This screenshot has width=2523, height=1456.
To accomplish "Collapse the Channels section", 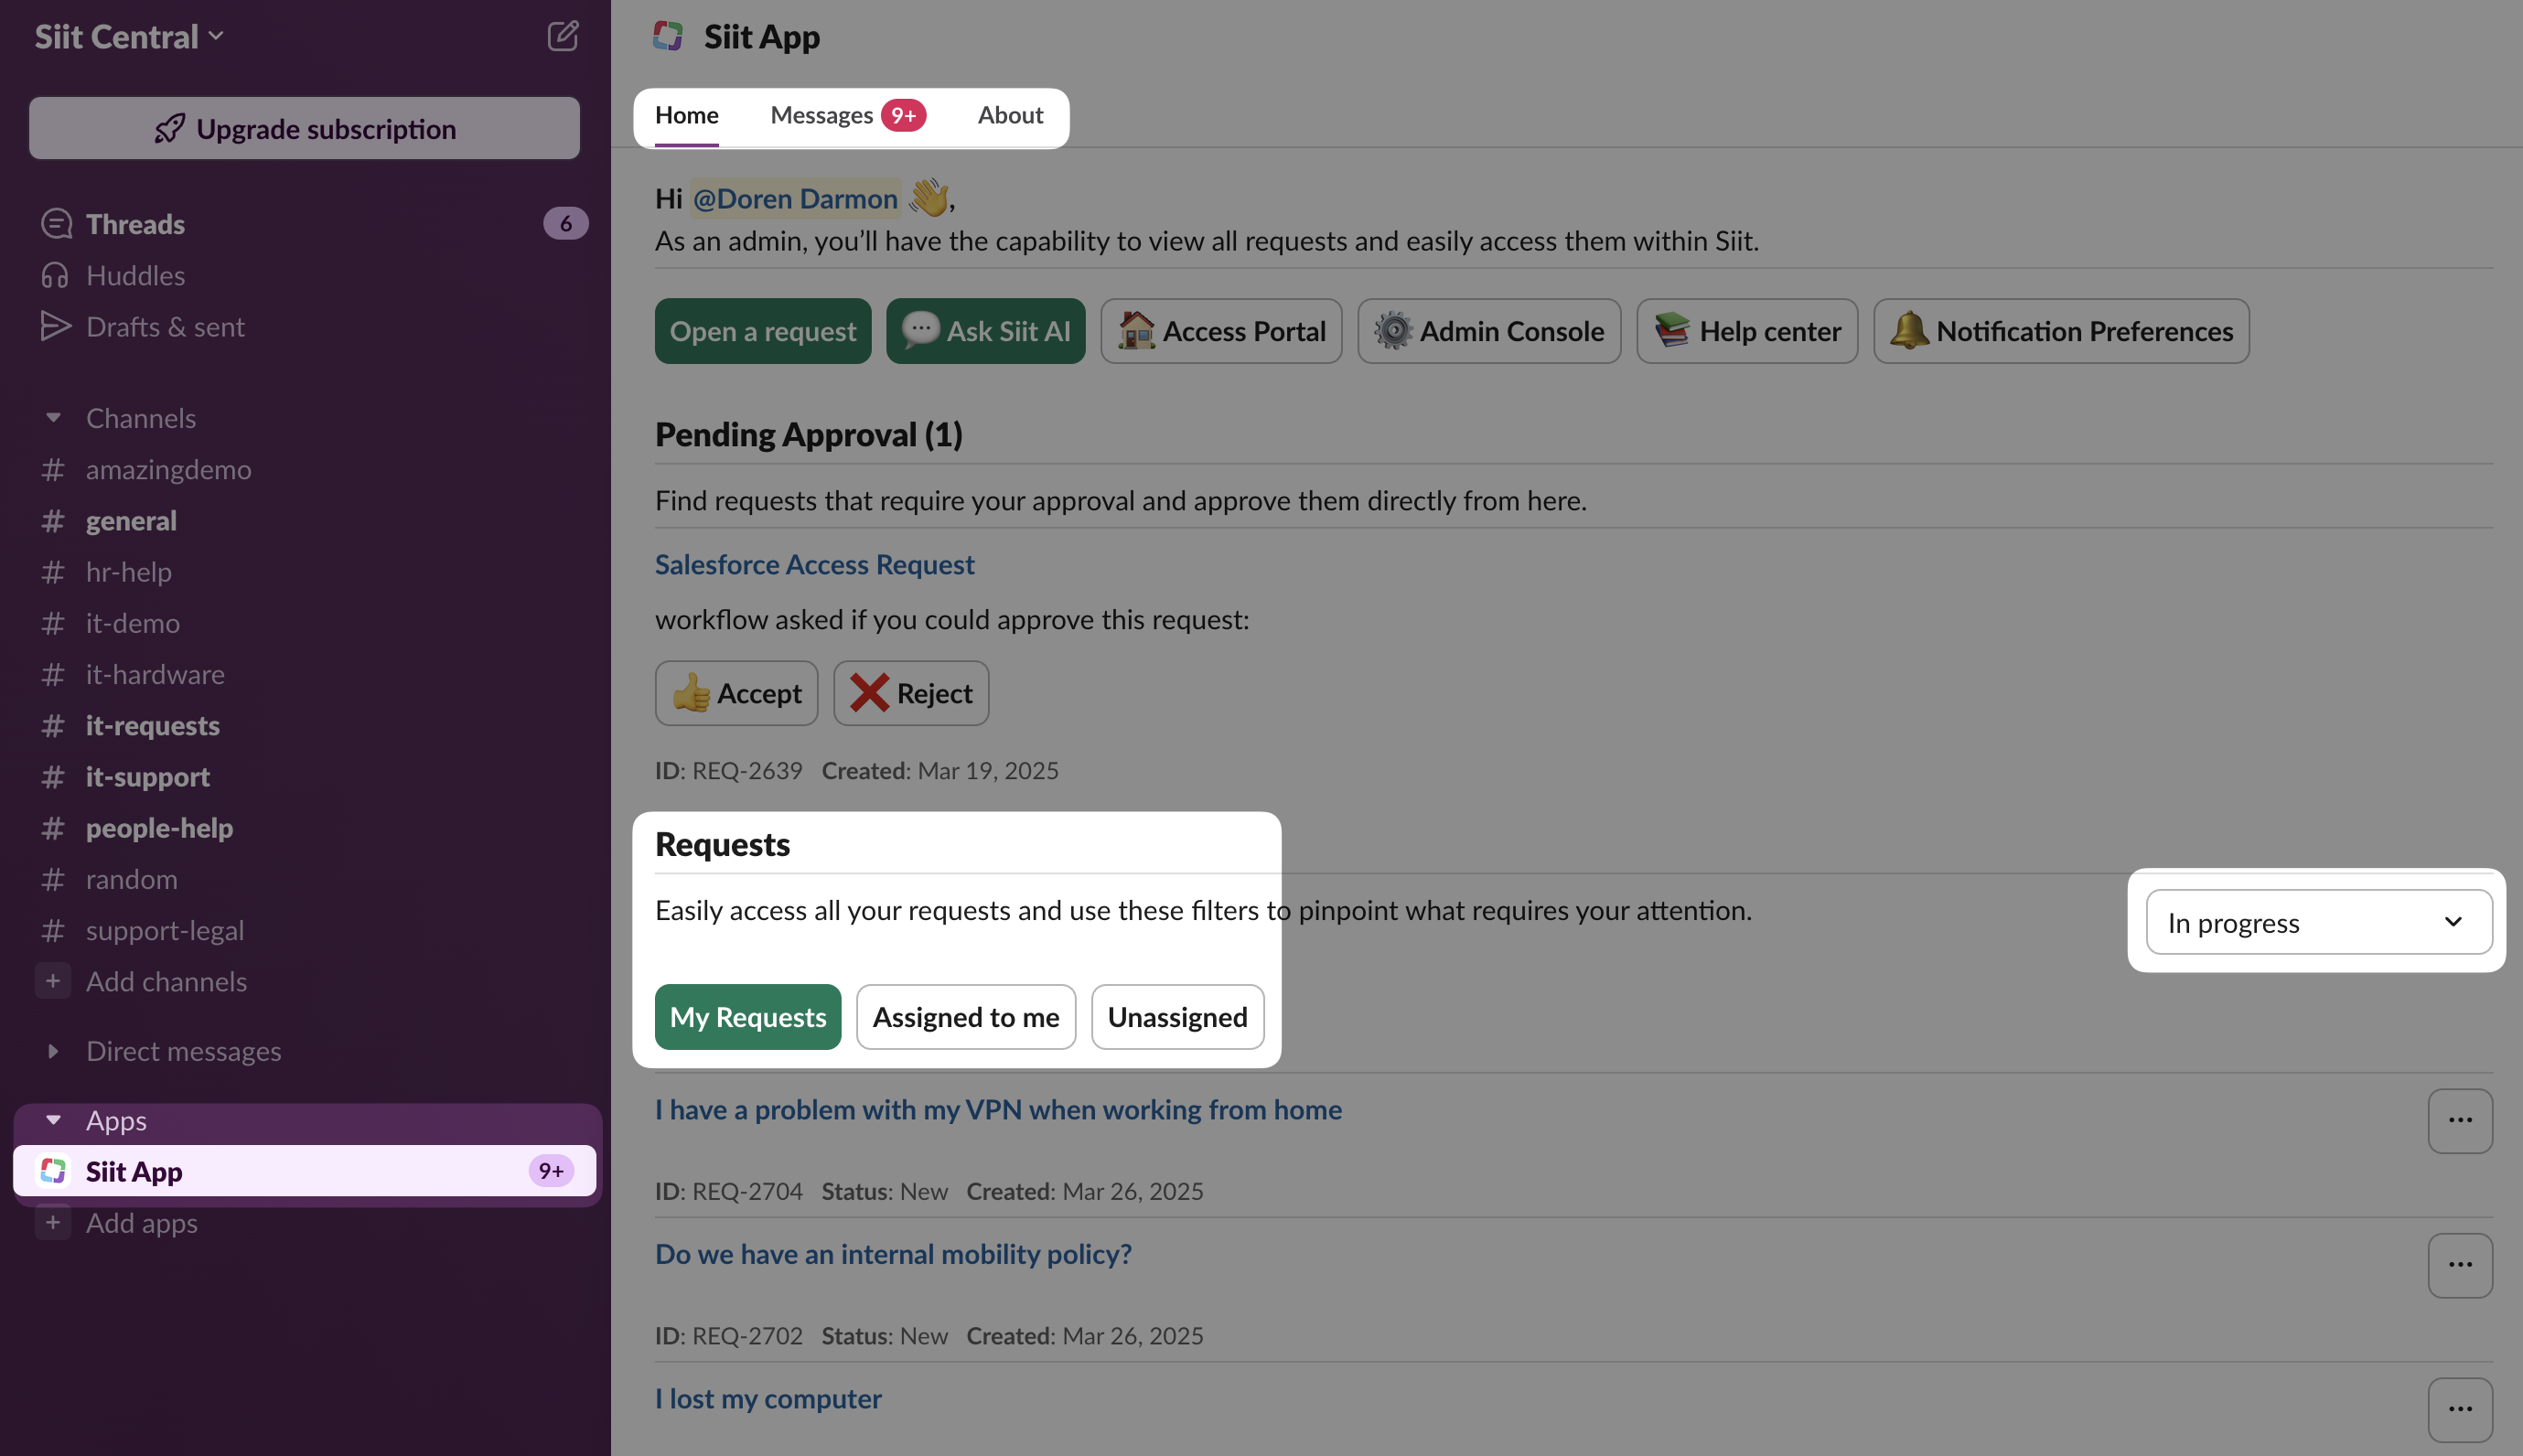I will 53,417.
